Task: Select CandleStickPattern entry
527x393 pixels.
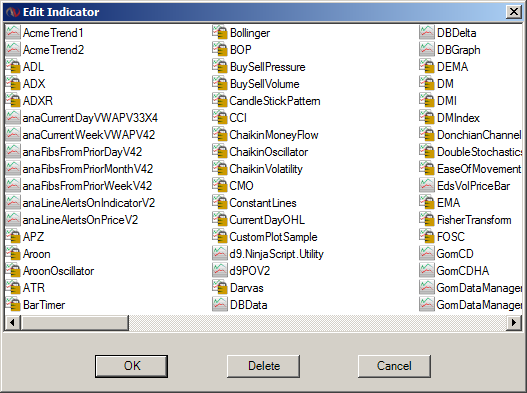Action: tap(275, 101)
